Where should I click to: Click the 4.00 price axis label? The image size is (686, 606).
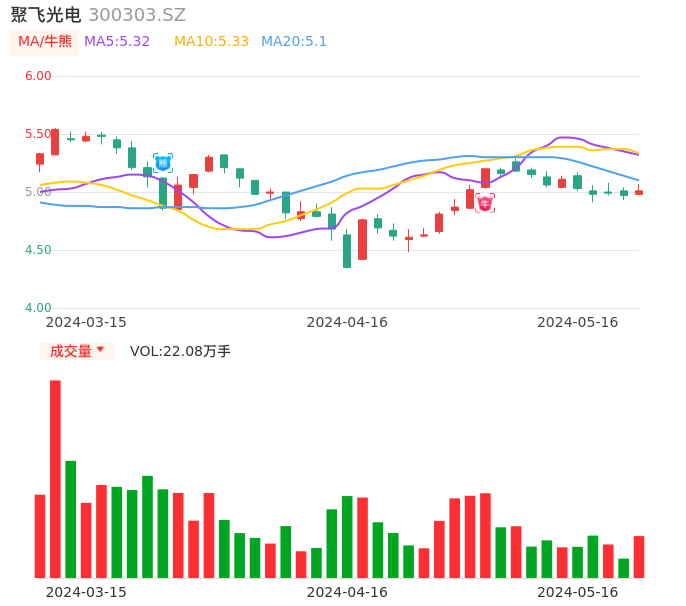pos(38,308)
